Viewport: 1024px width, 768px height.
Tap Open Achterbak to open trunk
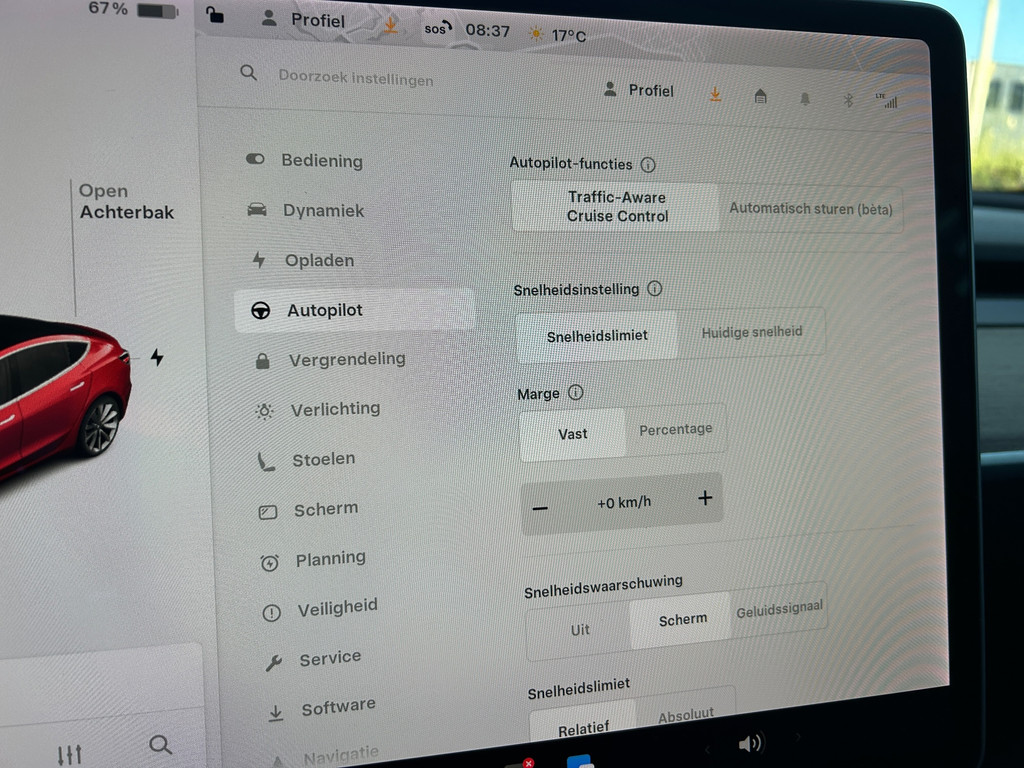[127, 202]
